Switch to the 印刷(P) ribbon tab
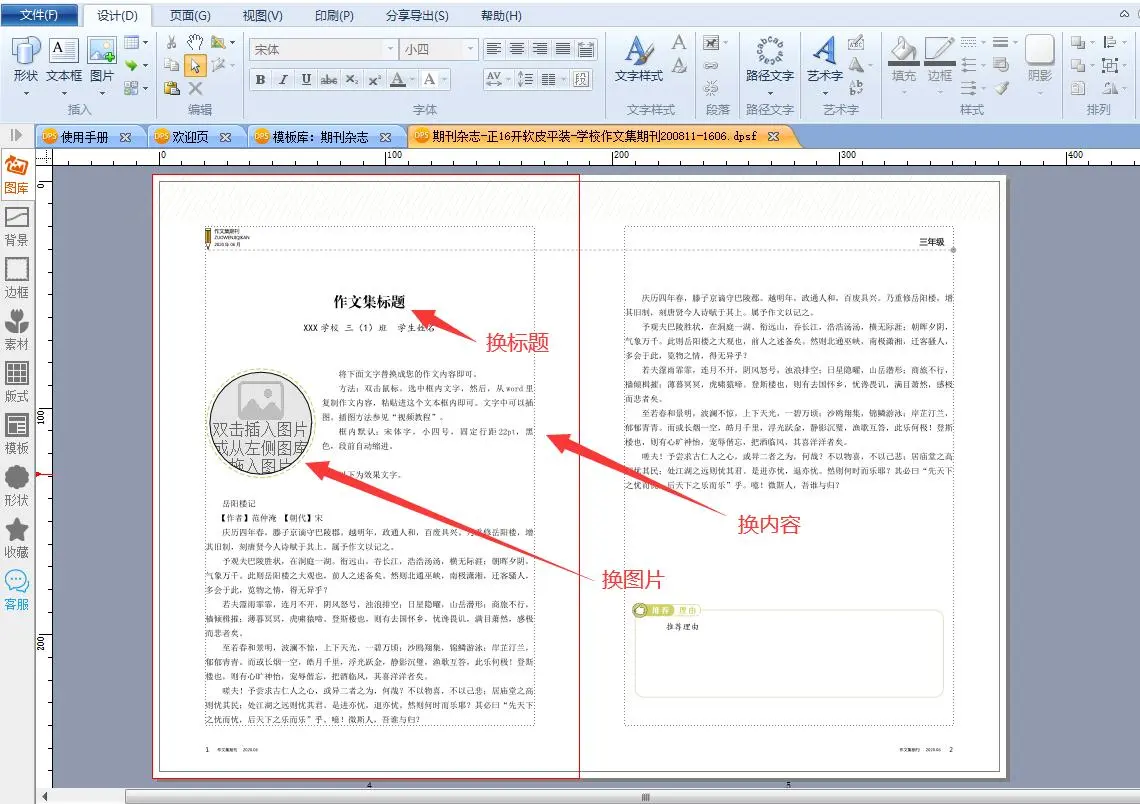Viewport: 1140px width, 804px height. coord(334,15)
